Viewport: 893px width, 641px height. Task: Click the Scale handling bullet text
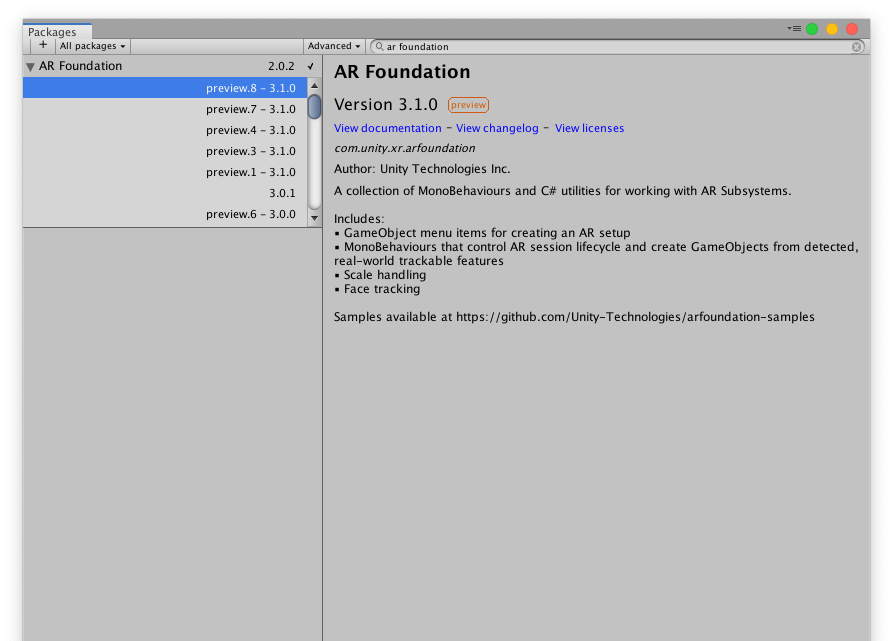tap(384, 275)
